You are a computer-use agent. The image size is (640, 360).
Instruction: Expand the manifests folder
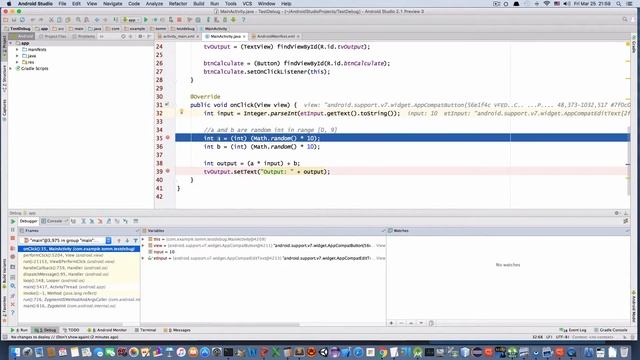(x=18, y=49)
